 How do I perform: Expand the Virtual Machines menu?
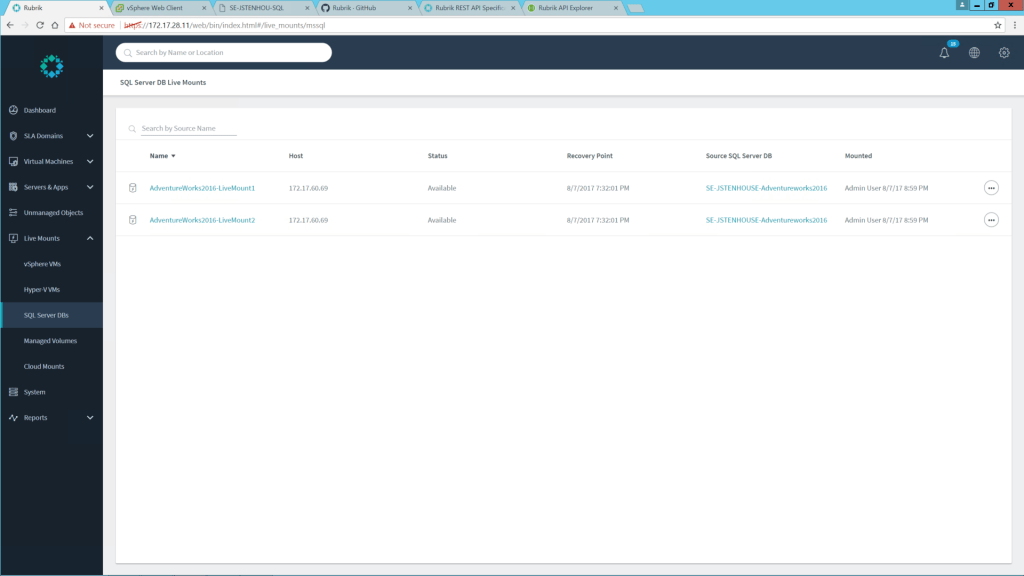coord(90,161)
